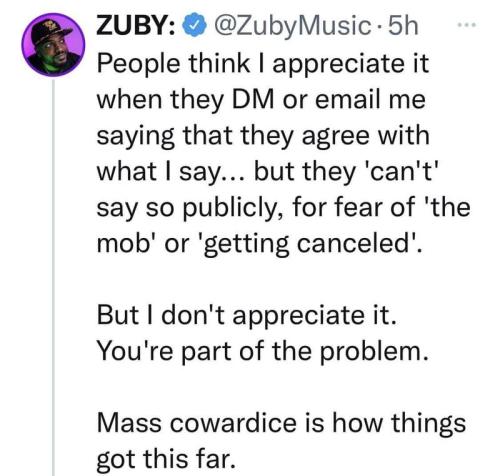Click the final line 'got this far.'
This screenshot has height=476, width=500.
click(x=166, y=459)
